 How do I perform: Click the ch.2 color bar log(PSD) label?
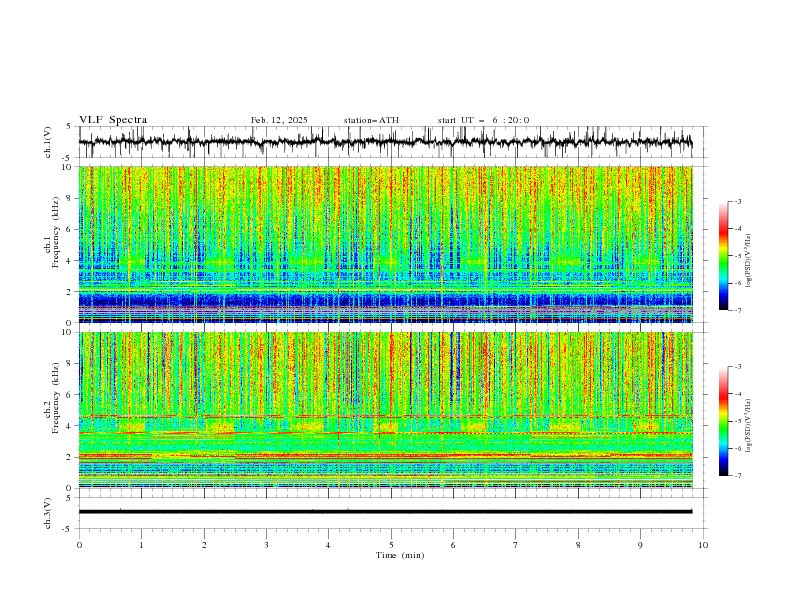(748, 425)
